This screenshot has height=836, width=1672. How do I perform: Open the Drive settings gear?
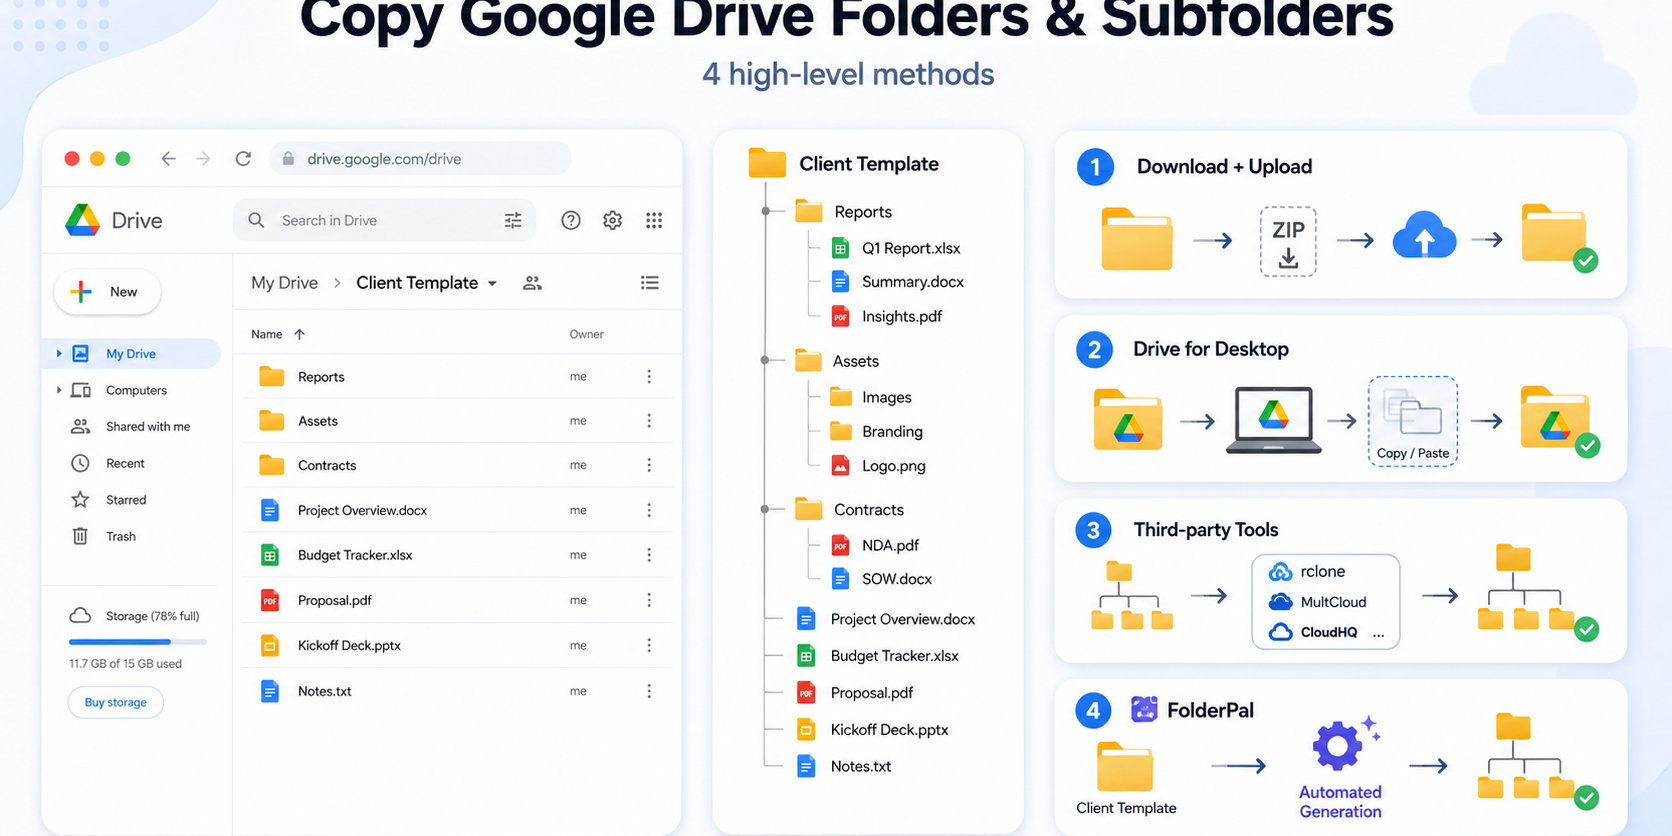613,220
